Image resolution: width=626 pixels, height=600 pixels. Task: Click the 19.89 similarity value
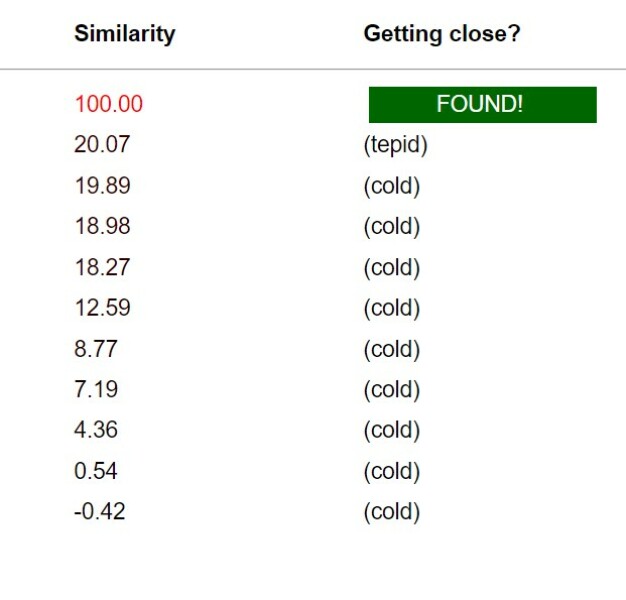102,186
